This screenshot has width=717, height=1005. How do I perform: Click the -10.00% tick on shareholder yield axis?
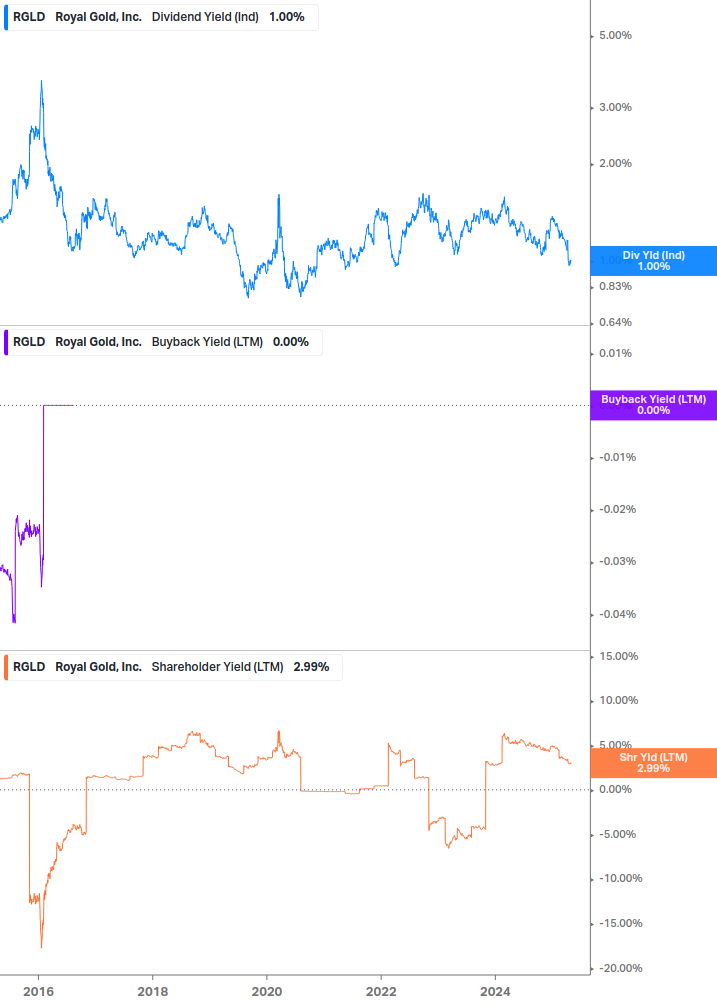620,879
